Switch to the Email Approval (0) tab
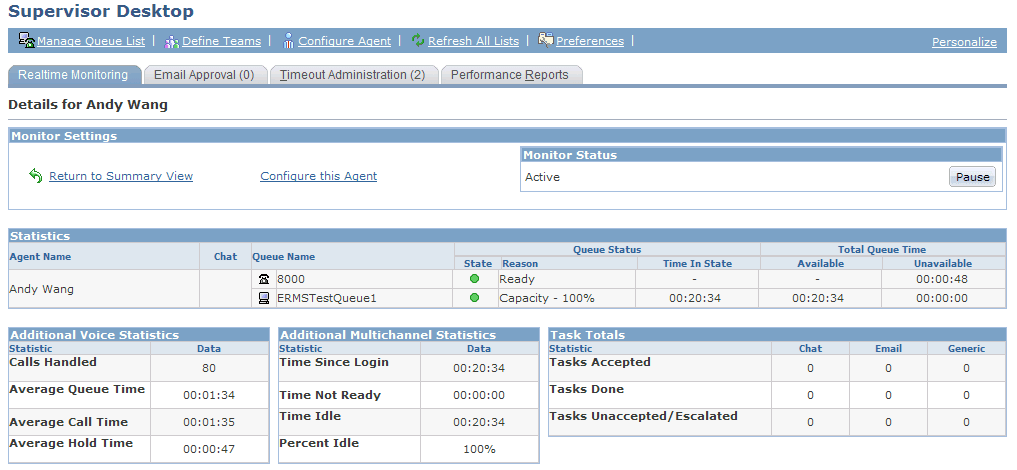 [x=204, y=75]
